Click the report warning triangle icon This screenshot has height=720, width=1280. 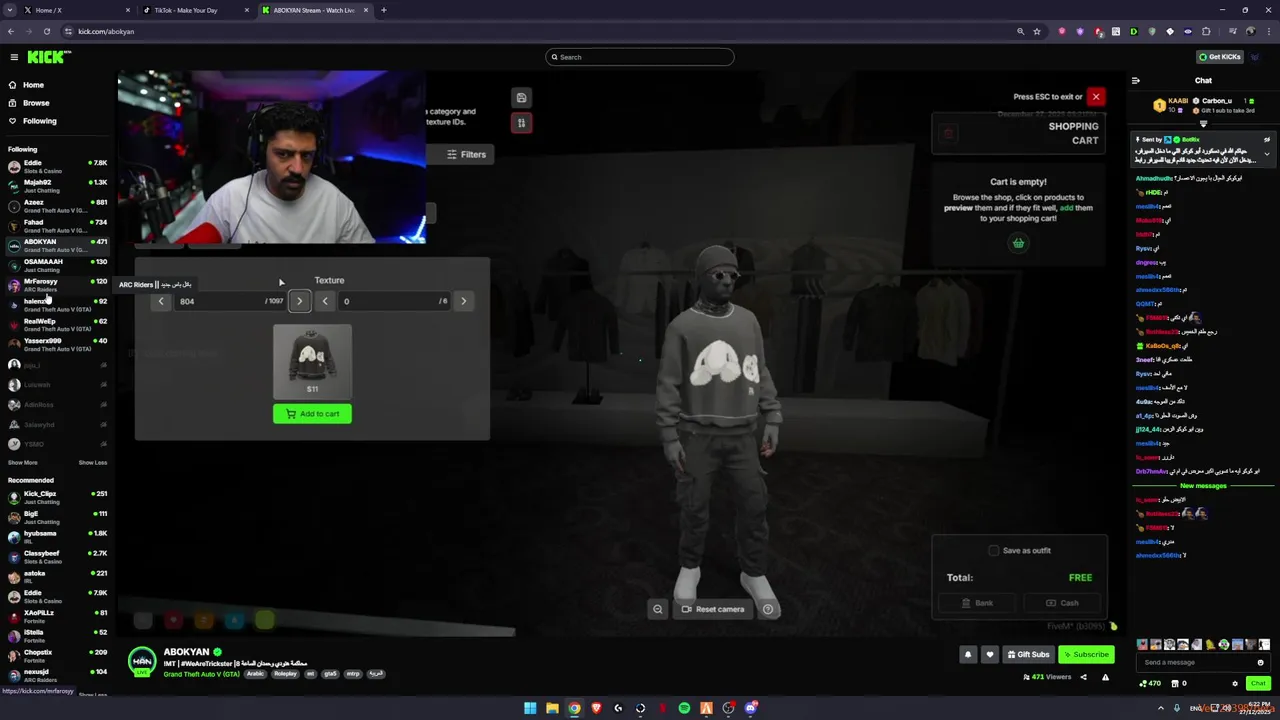[x=1105, y=677]
